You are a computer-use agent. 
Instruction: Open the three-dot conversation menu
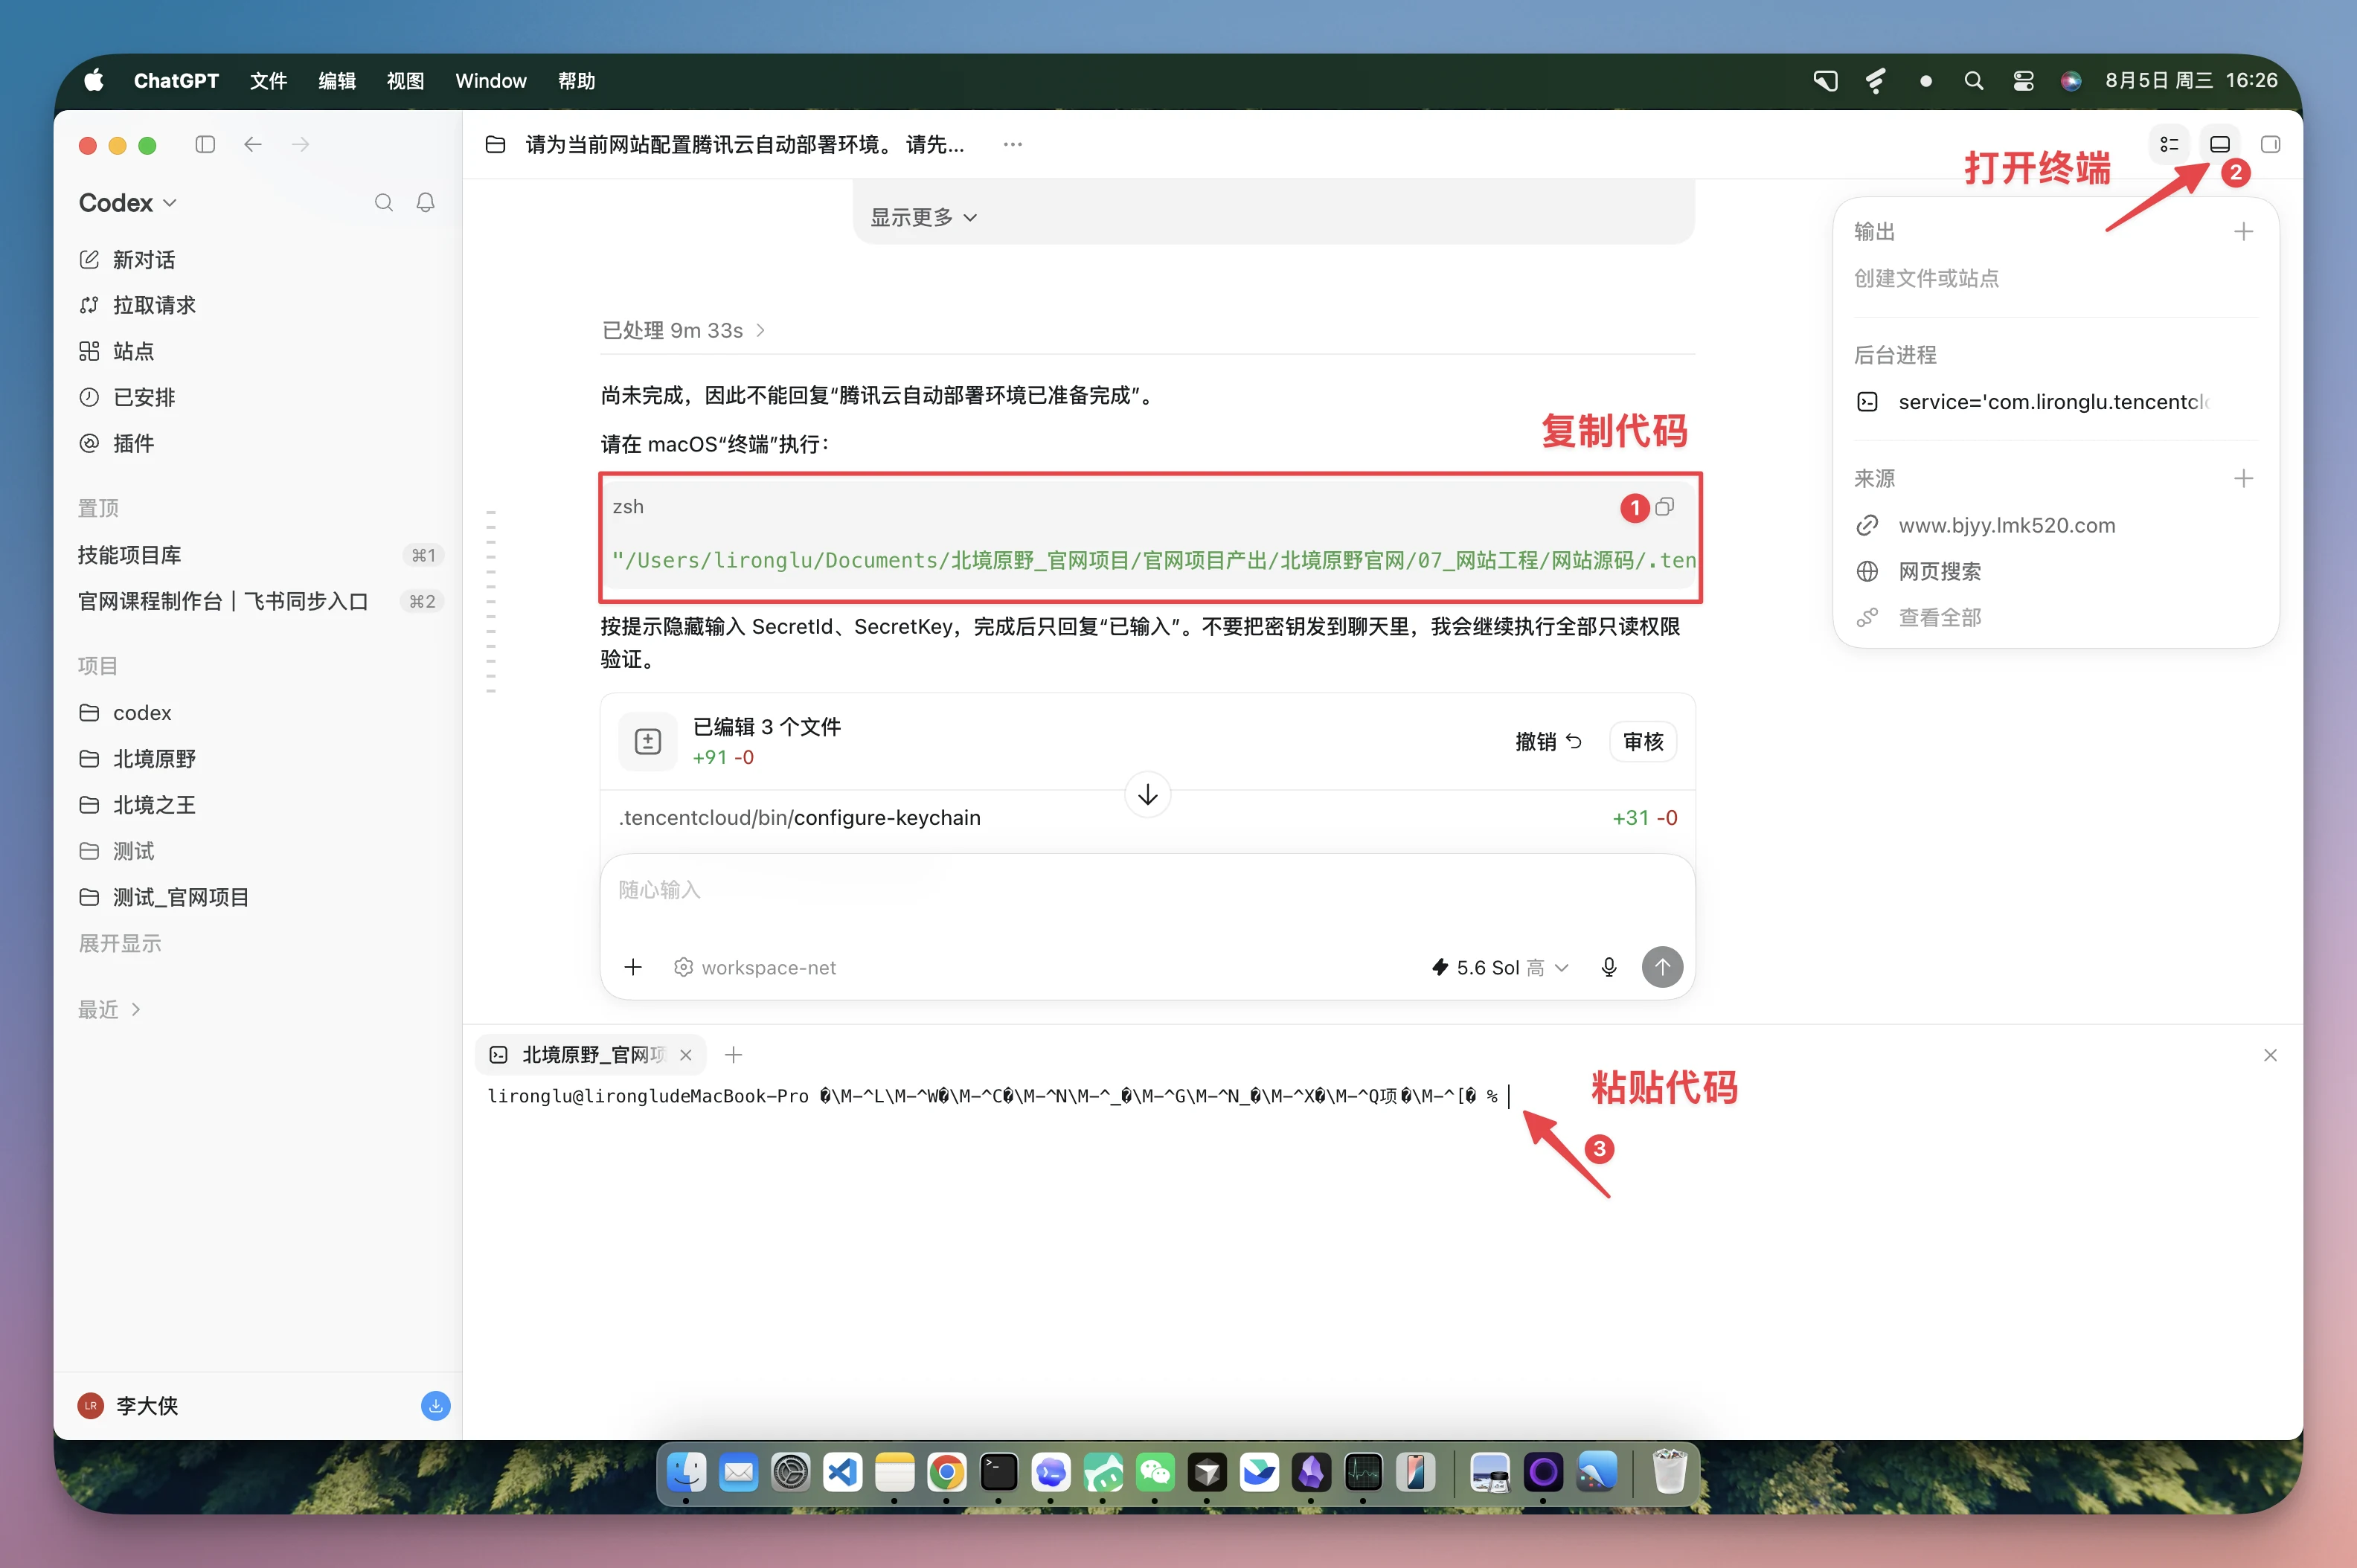pos(1013,145)
